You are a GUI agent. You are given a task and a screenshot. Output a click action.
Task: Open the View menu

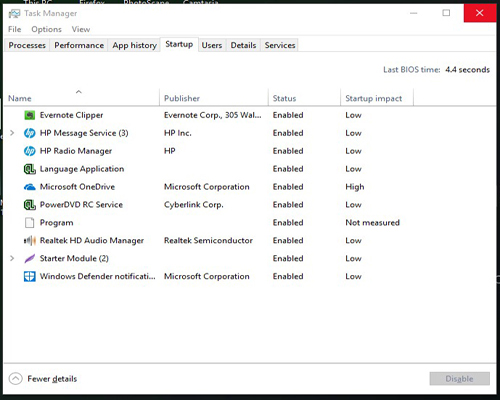[x=81, y=29]
